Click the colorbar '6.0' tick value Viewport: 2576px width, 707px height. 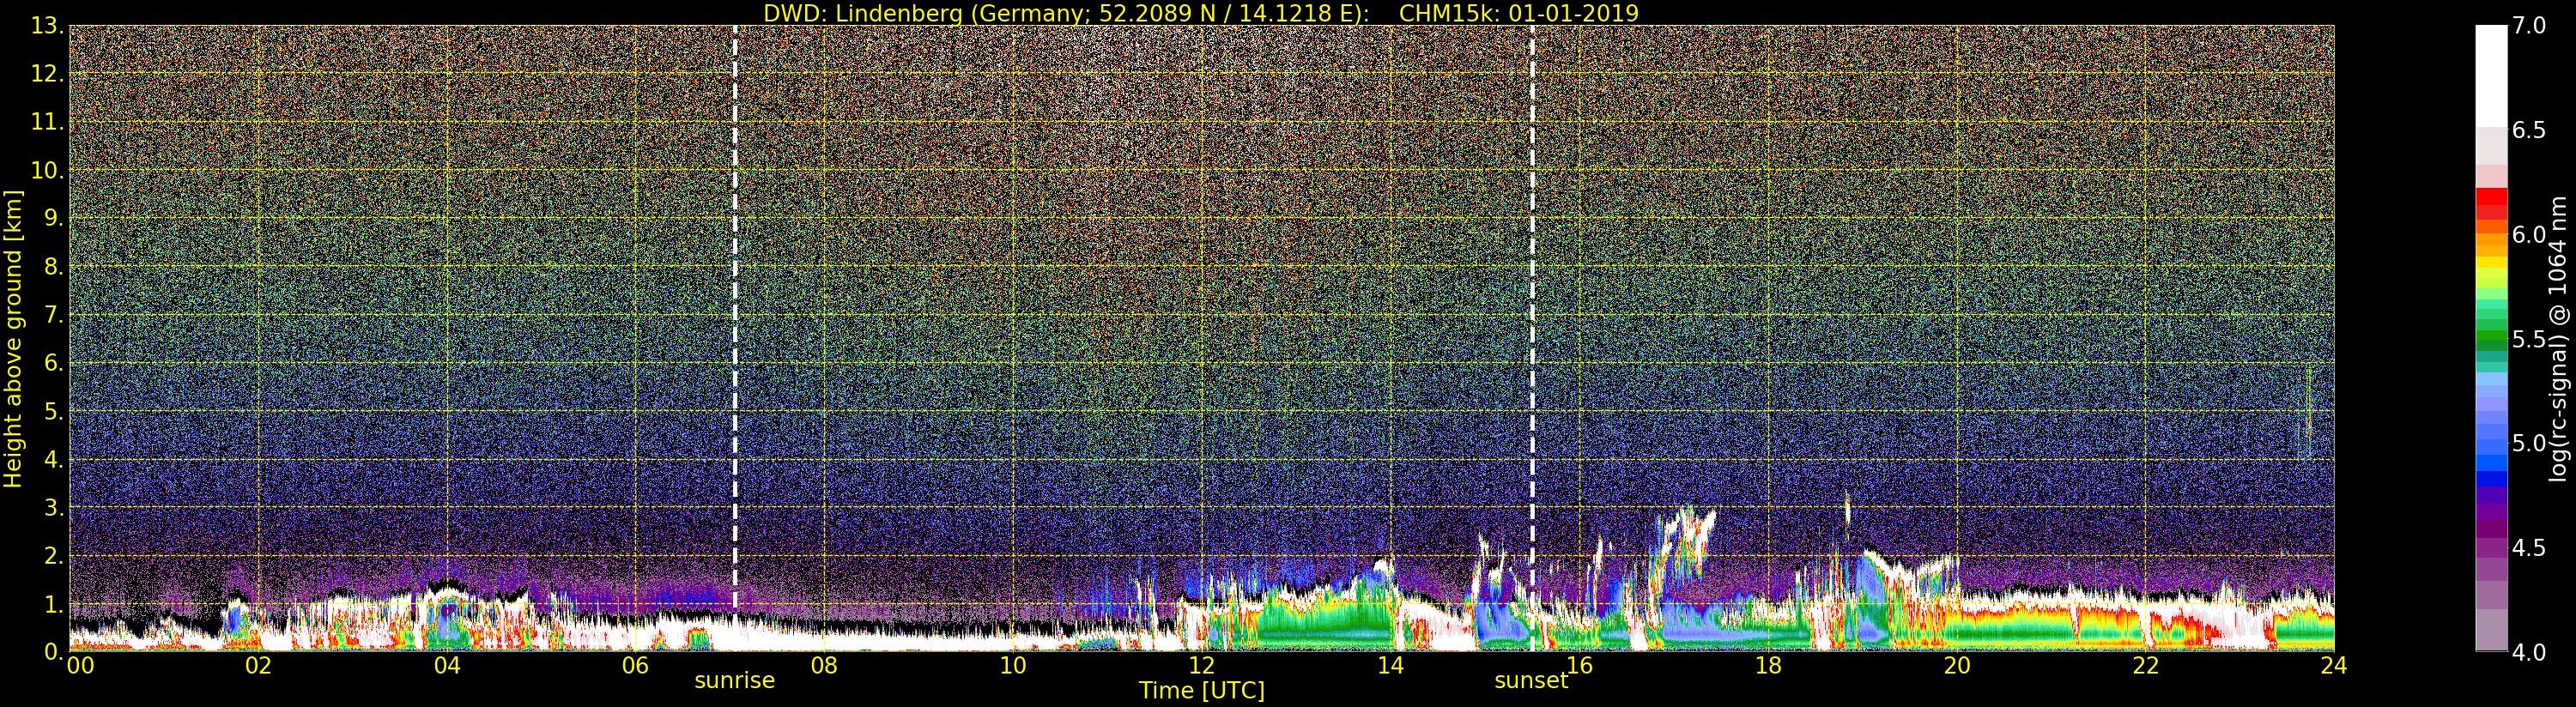(2529, 235)
